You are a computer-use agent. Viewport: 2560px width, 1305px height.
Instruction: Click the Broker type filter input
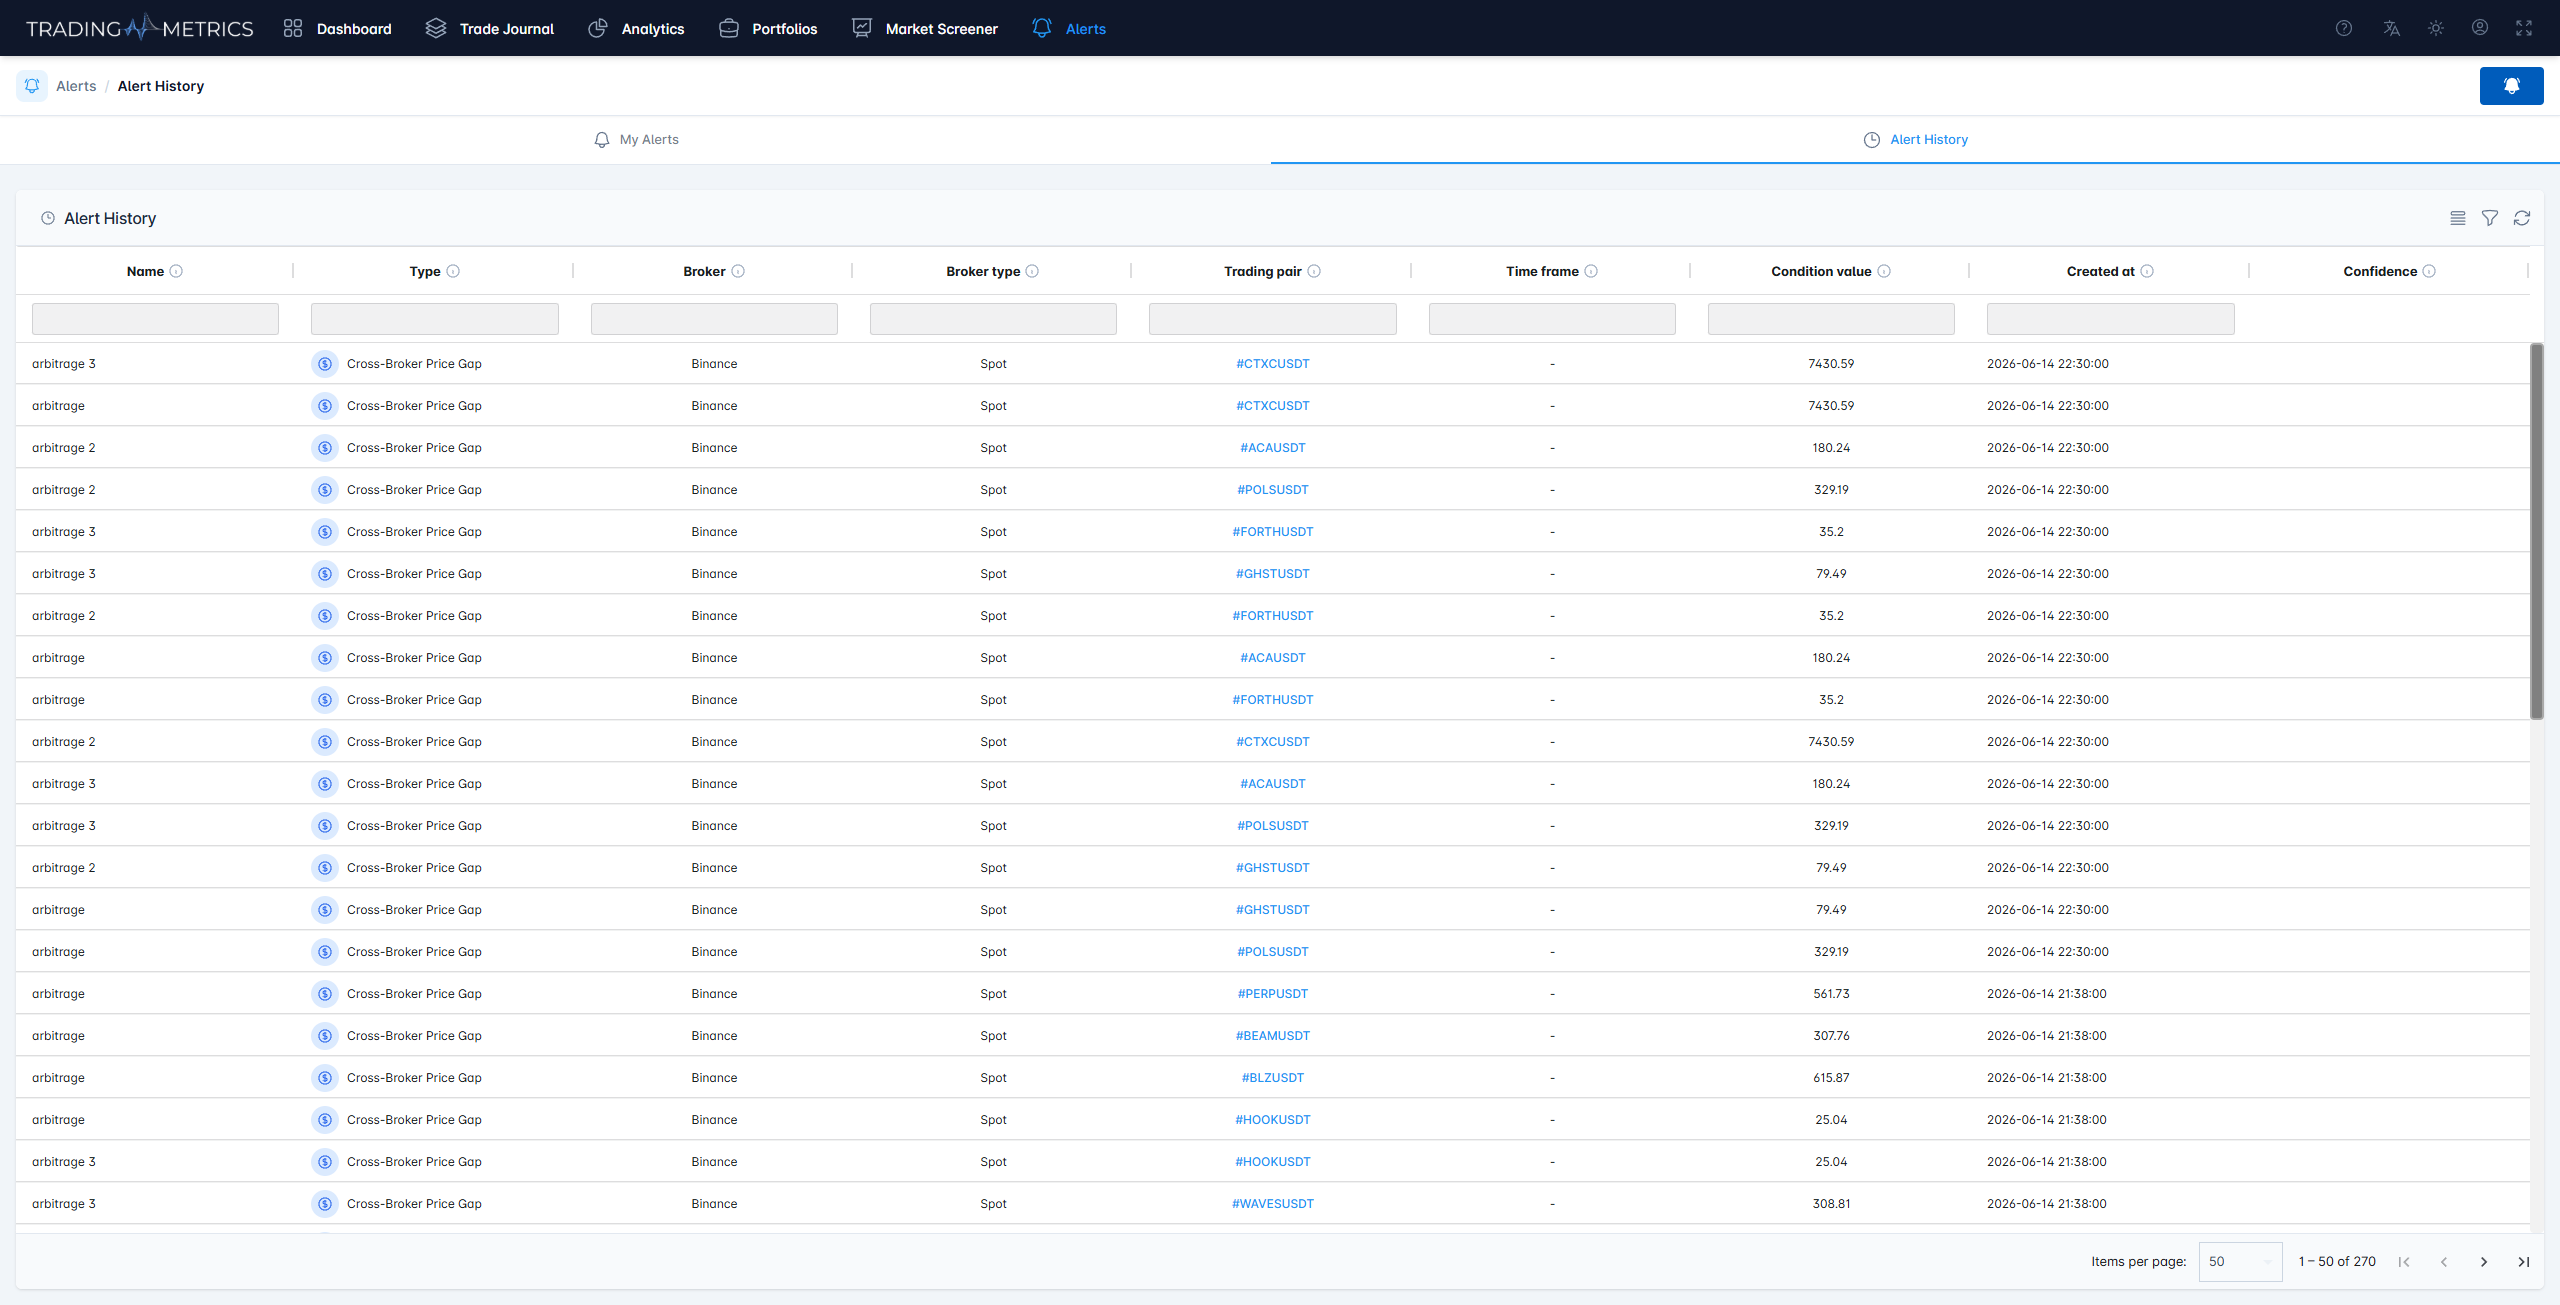click(993, 319)
